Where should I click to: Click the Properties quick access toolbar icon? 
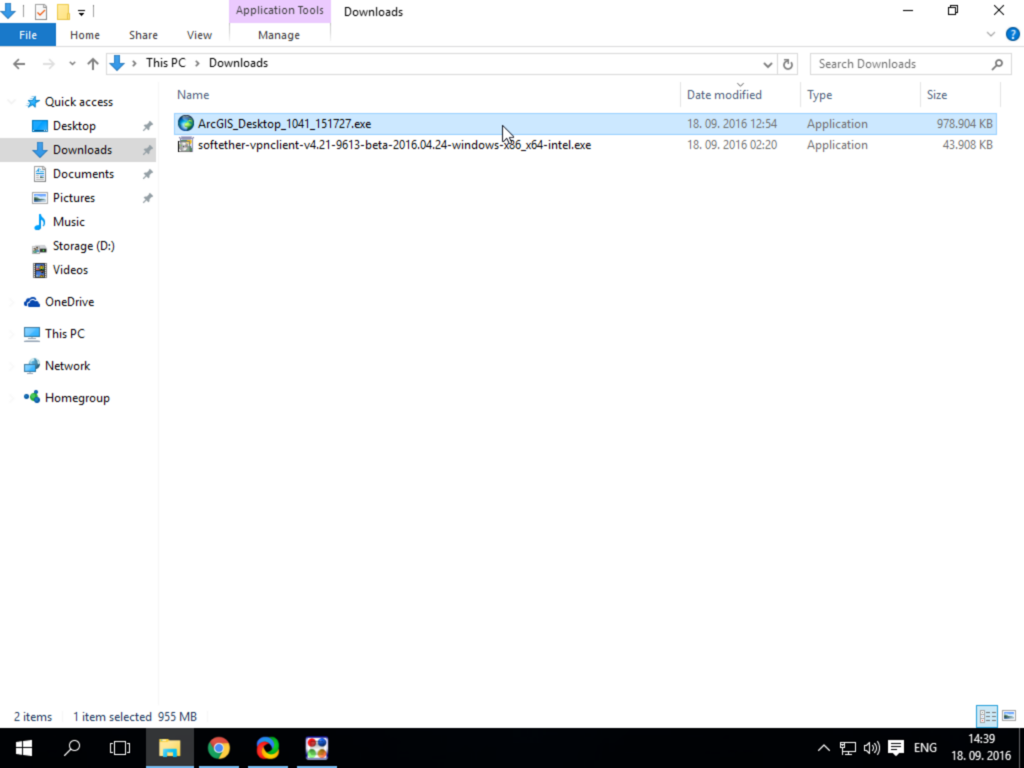(40, 11)
